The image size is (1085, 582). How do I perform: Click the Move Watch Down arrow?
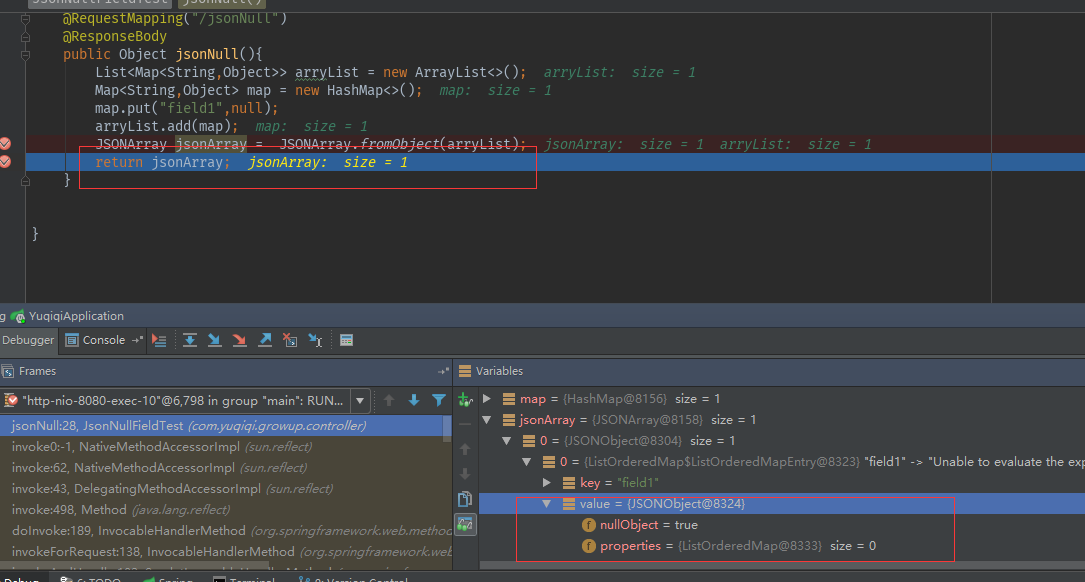click(465, 474)
